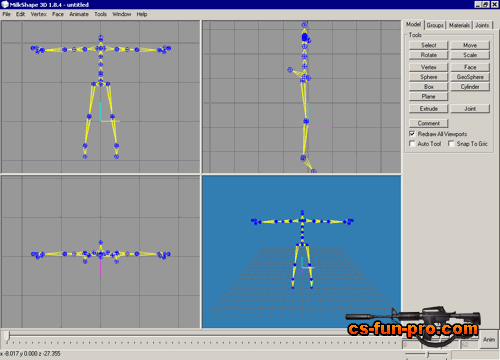The width and height of the screenshot is (500, 360).
Task: Switch to the Joints tab
Action: [x=482, y=25]
